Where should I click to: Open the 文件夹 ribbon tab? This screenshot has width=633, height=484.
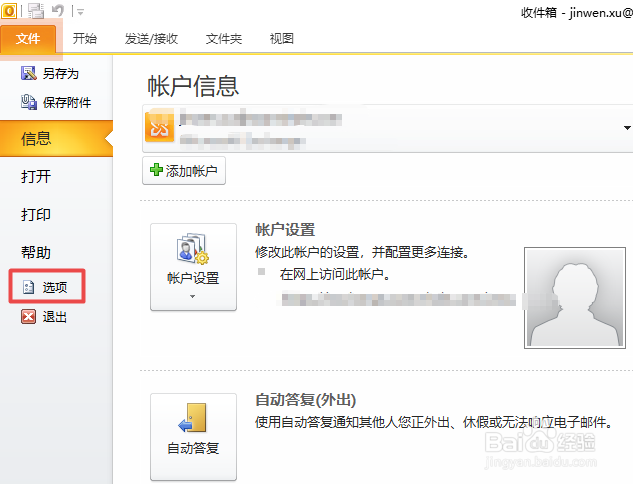point(224,39)
